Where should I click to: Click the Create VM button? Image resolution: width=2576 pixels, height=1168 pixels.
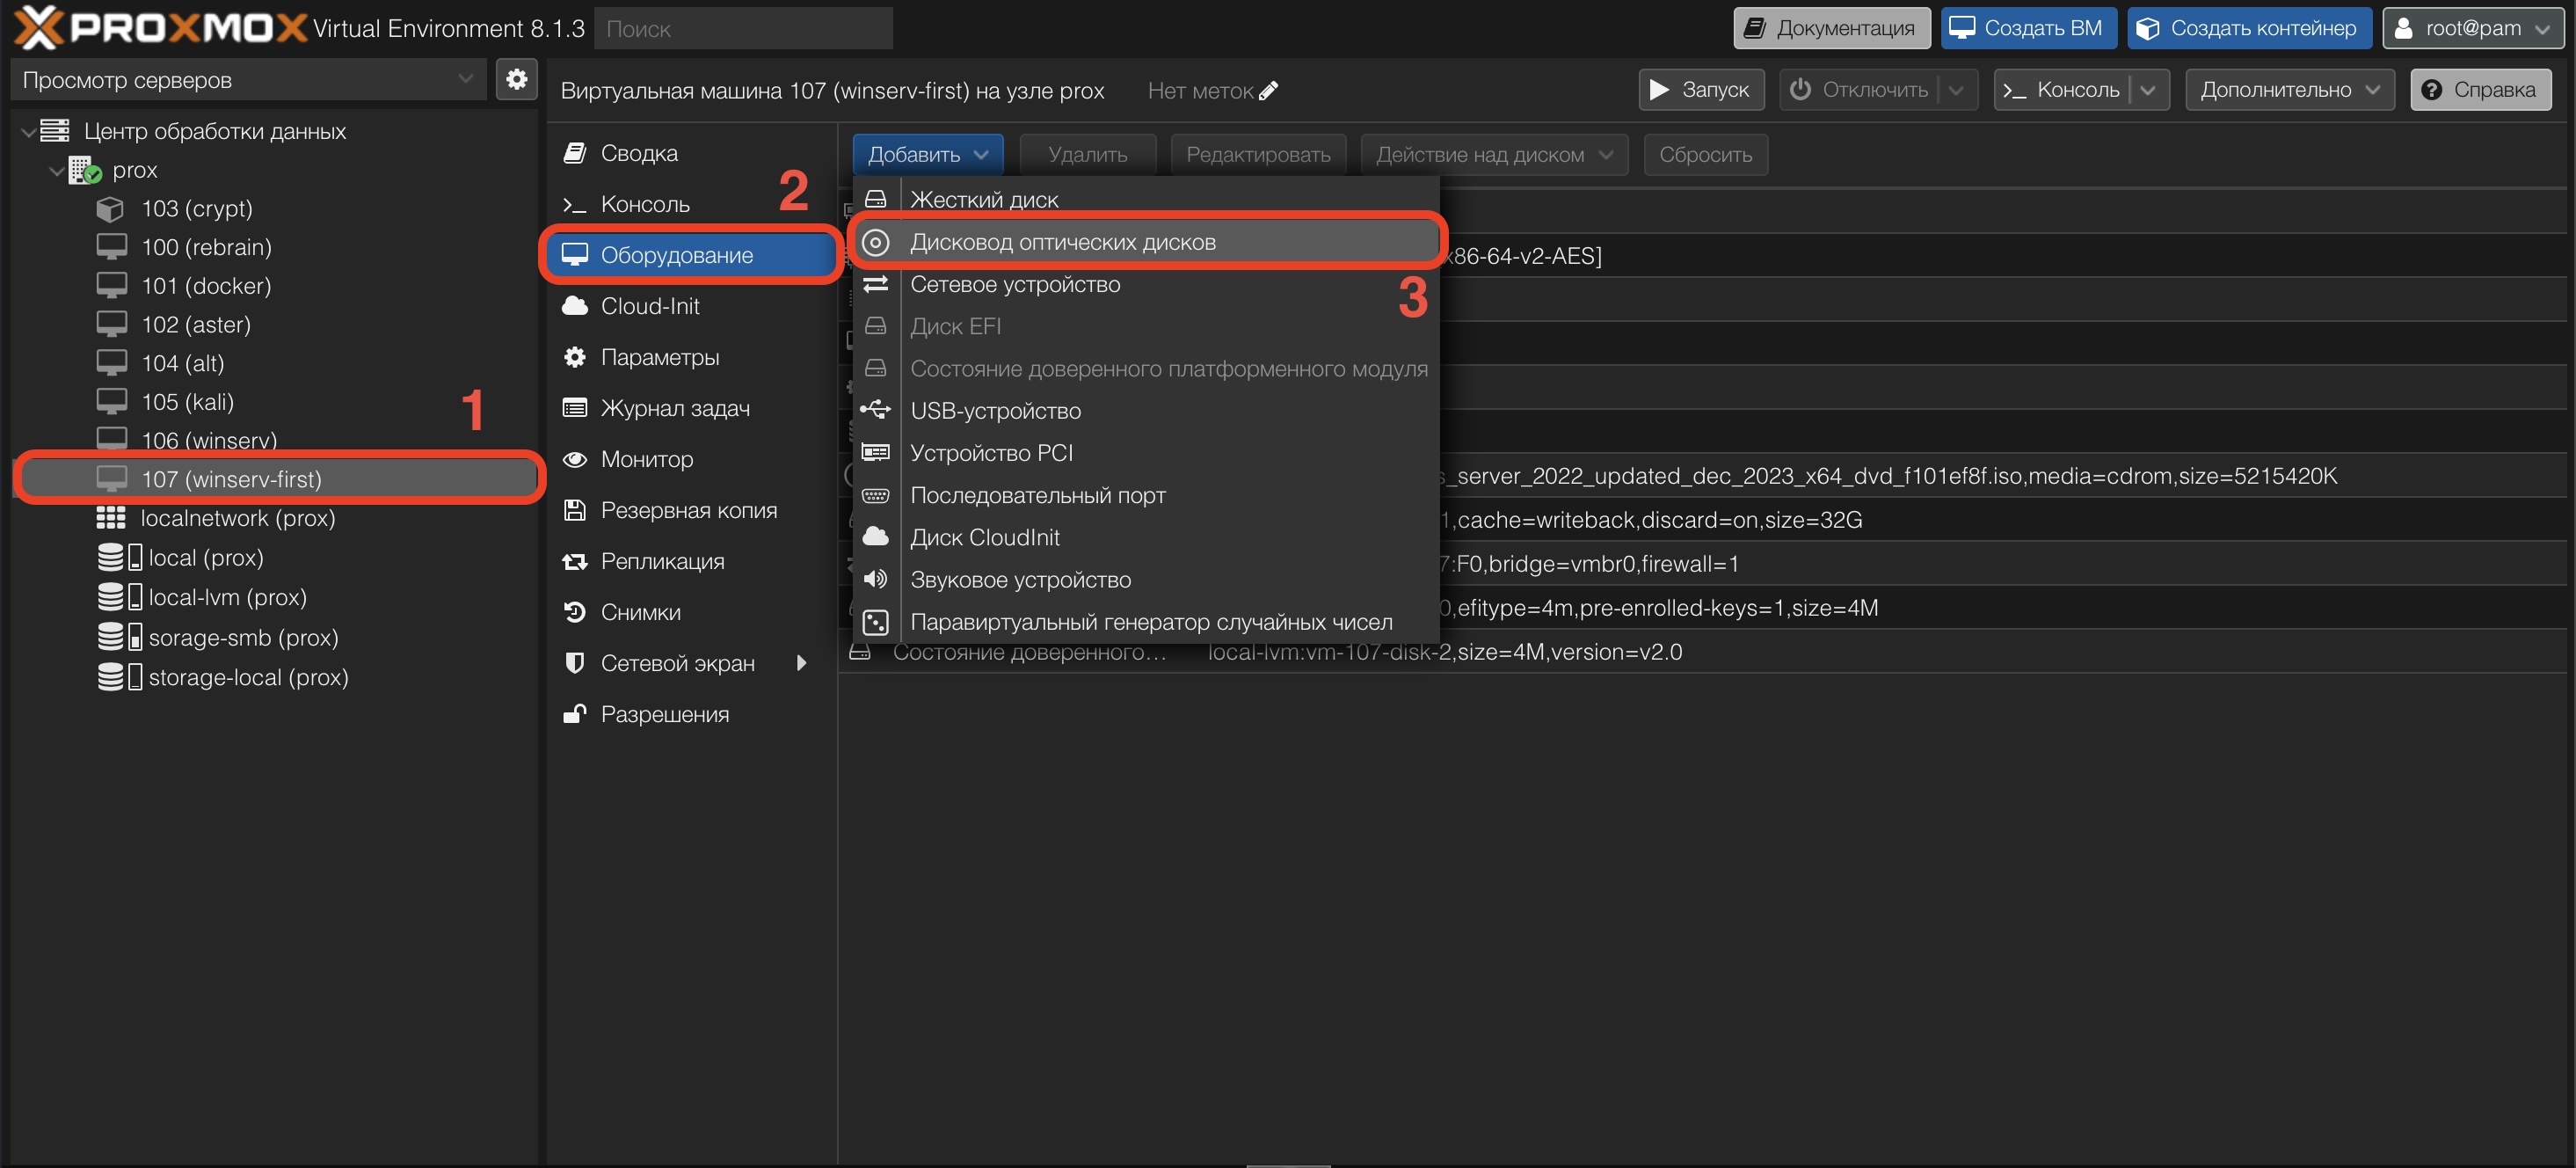(x=2027, y=28)
